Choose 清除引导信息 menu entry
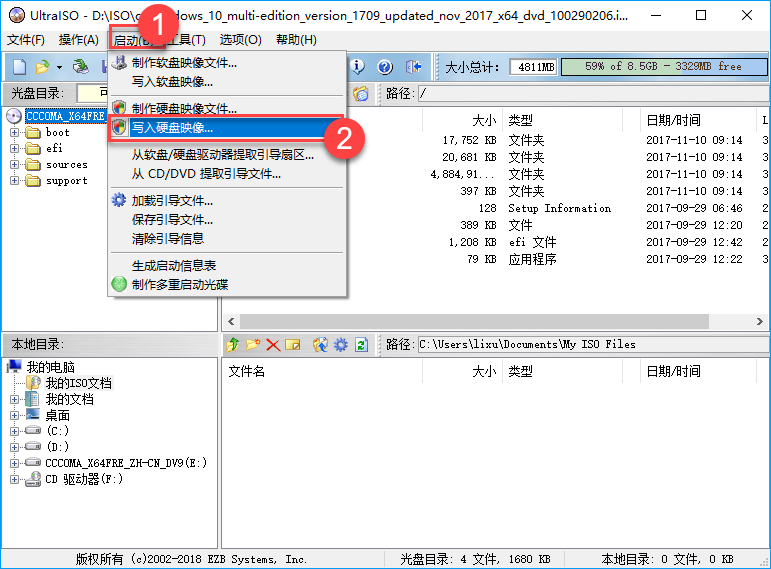The width and height of the screenshot is (771, 569). point(227,239)
